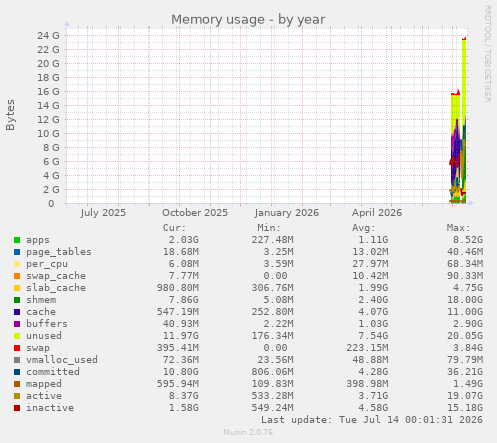Click the 'per_cpu' legend label
This screenshot has width=497, height=443.
[47, 264]
